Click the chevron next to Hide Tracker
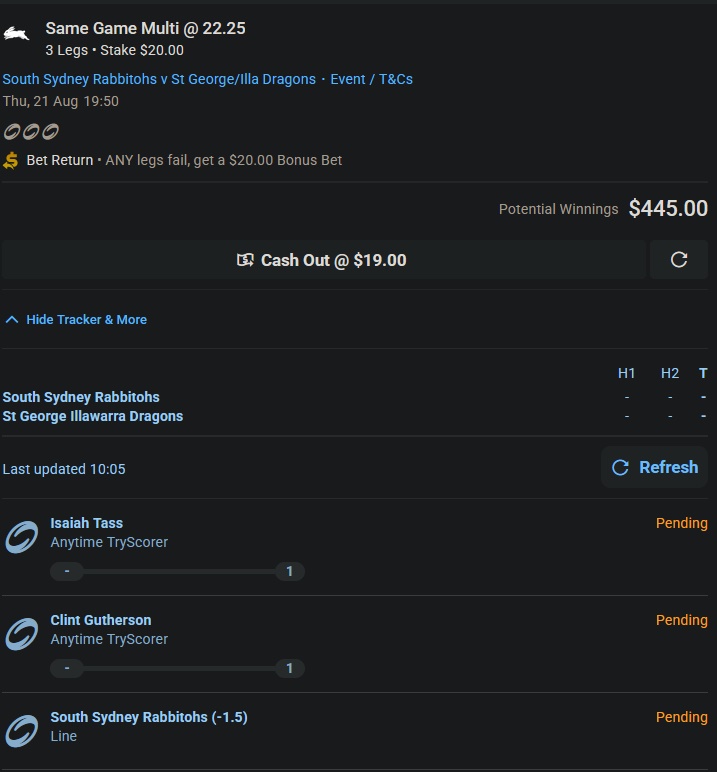 pyautogui.click(x=12, y=320)
